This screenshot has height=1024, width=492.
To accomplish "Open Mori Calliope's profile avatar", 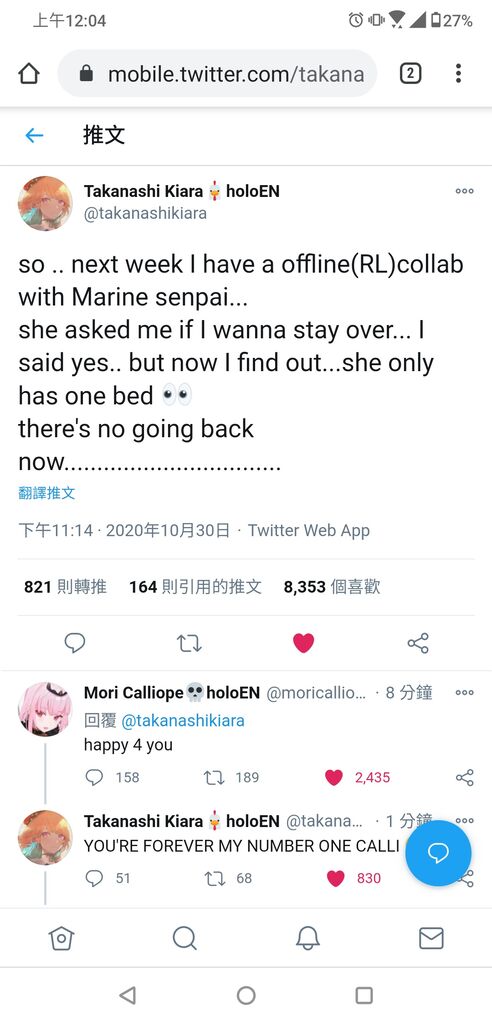I will [x=45, y=709].
